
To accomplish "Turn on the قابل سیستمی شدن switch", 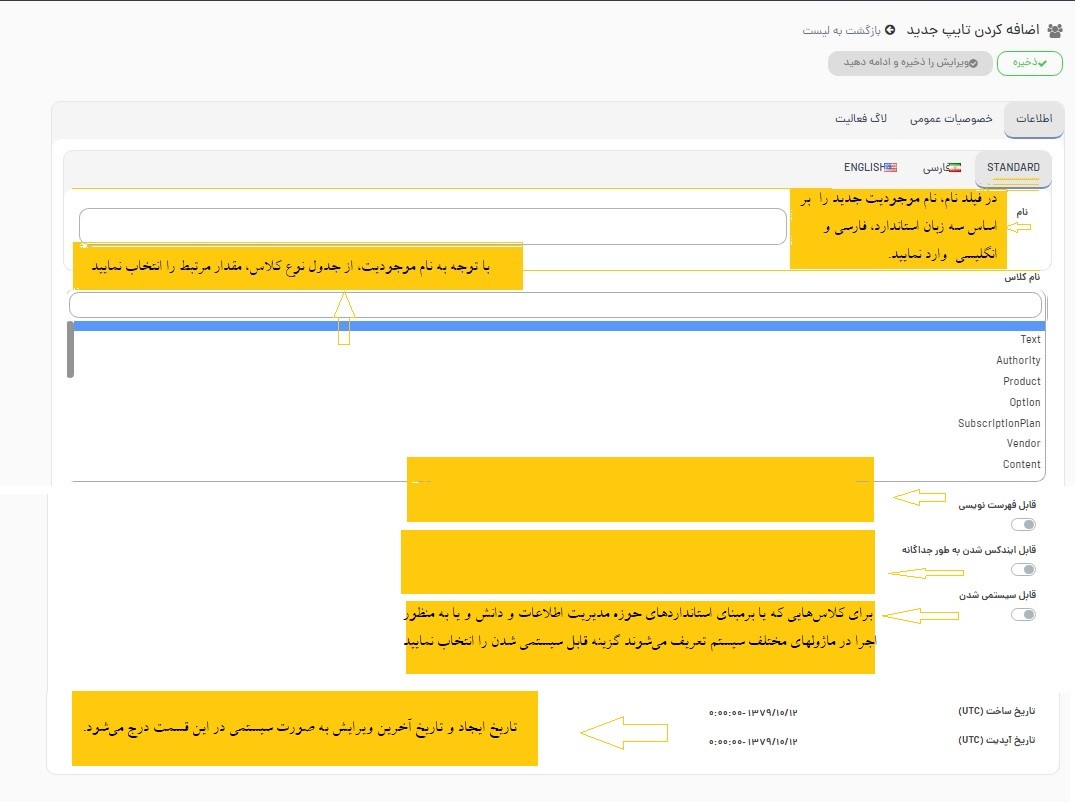I will pyautogui.click(x=1023, y=615).
